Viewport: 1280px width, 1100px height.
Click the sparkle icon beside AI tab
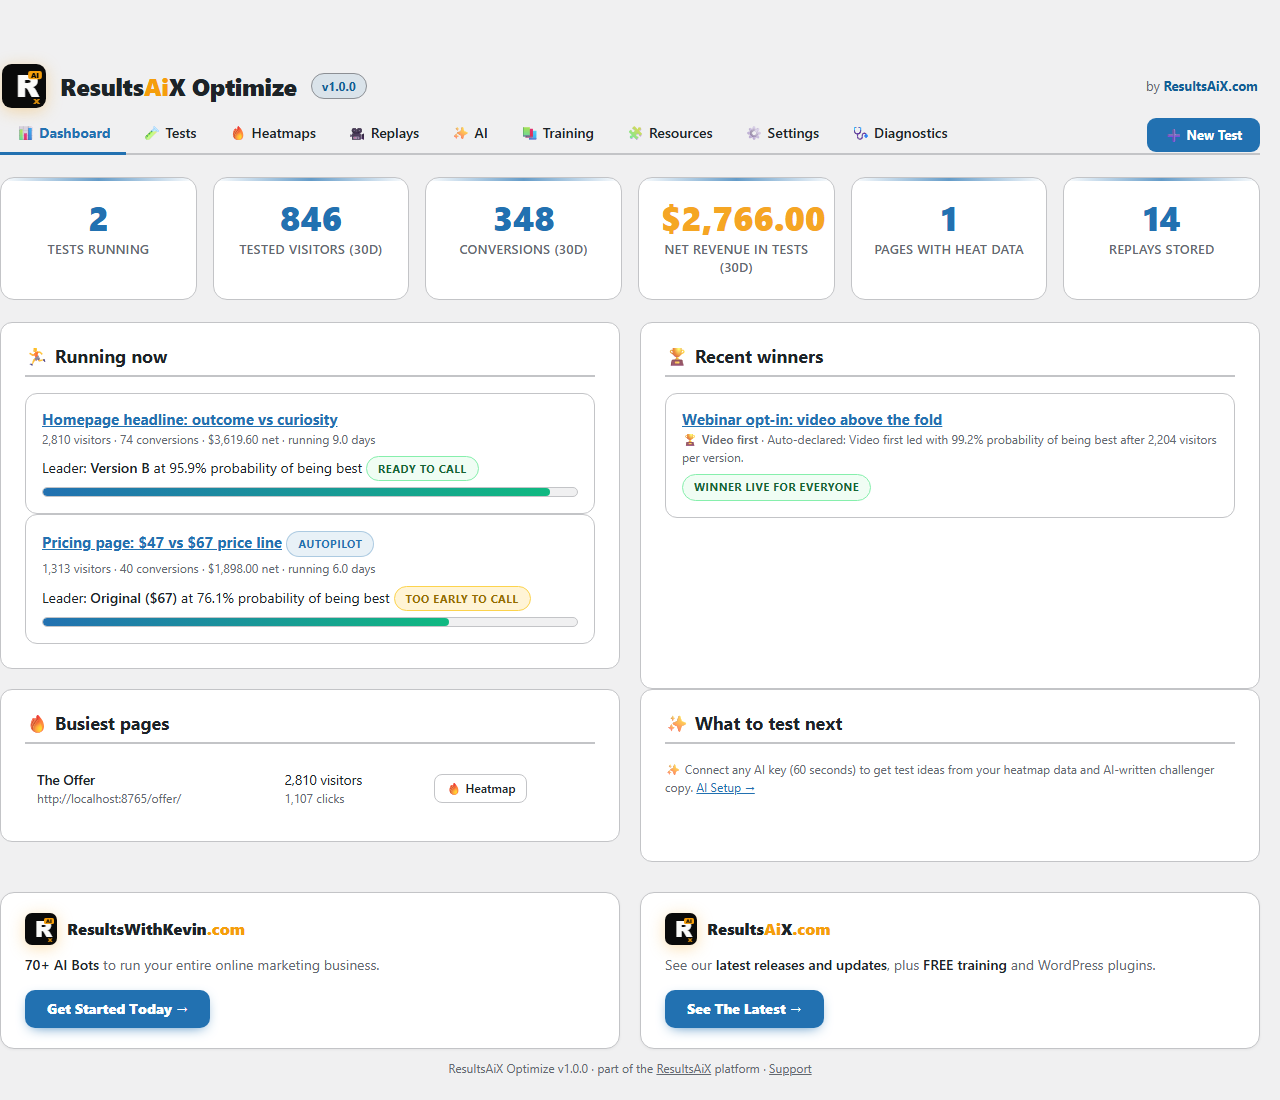coord(460,134)
